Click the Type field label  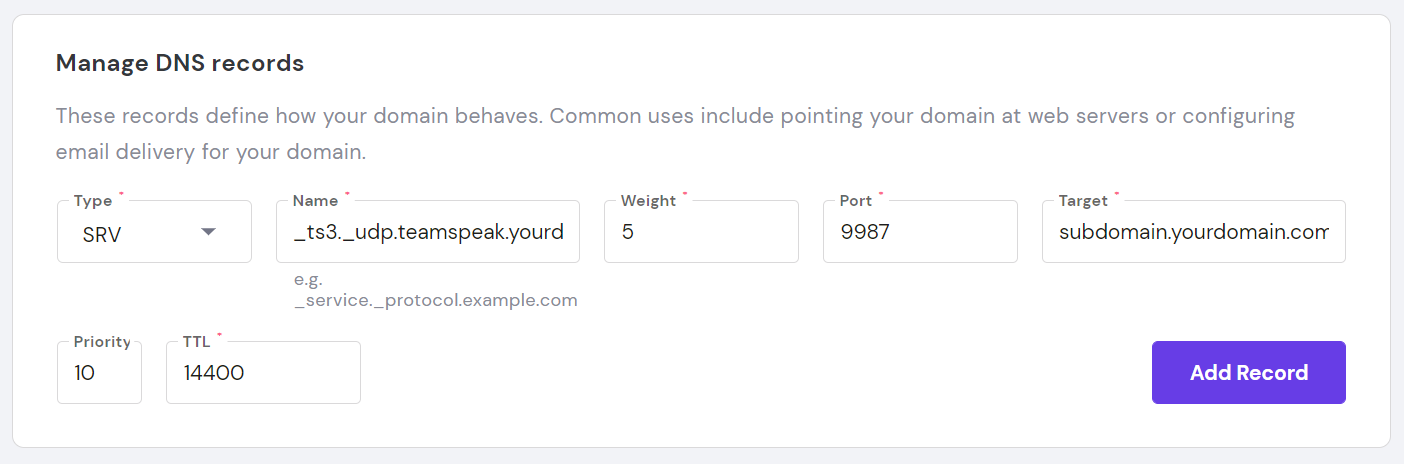pyautogui.click(x=93, y=201)
